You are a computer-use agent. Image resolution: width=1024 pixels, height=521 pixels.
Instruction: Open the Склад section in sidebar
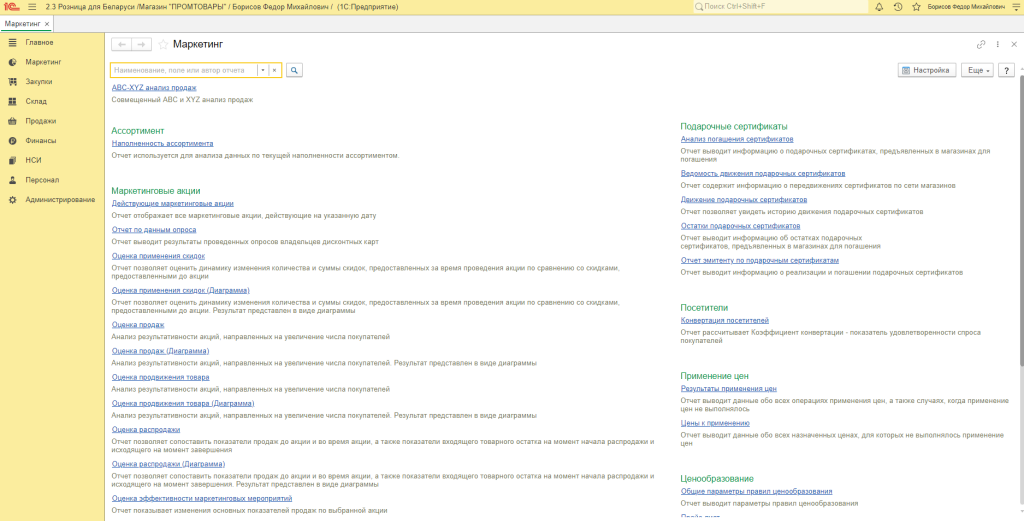click(36, 101)
